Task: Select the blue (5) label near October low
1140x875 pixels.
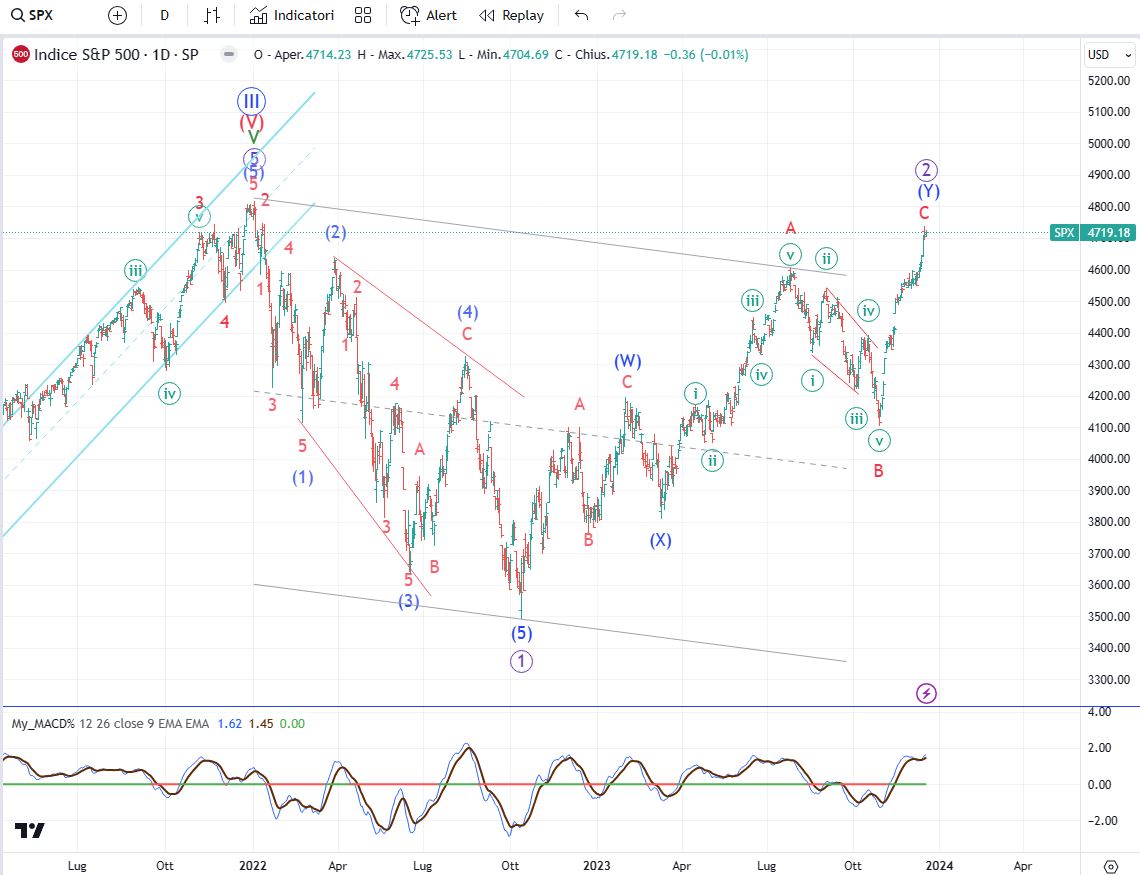Action: [x=521, y=633]
